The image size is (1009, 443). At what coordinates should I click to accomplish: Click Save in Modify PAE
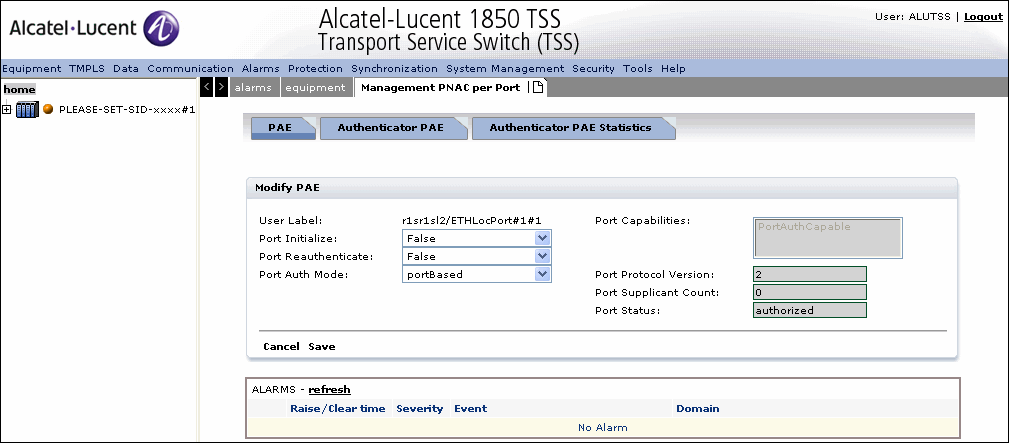click(x=322, y=346)
